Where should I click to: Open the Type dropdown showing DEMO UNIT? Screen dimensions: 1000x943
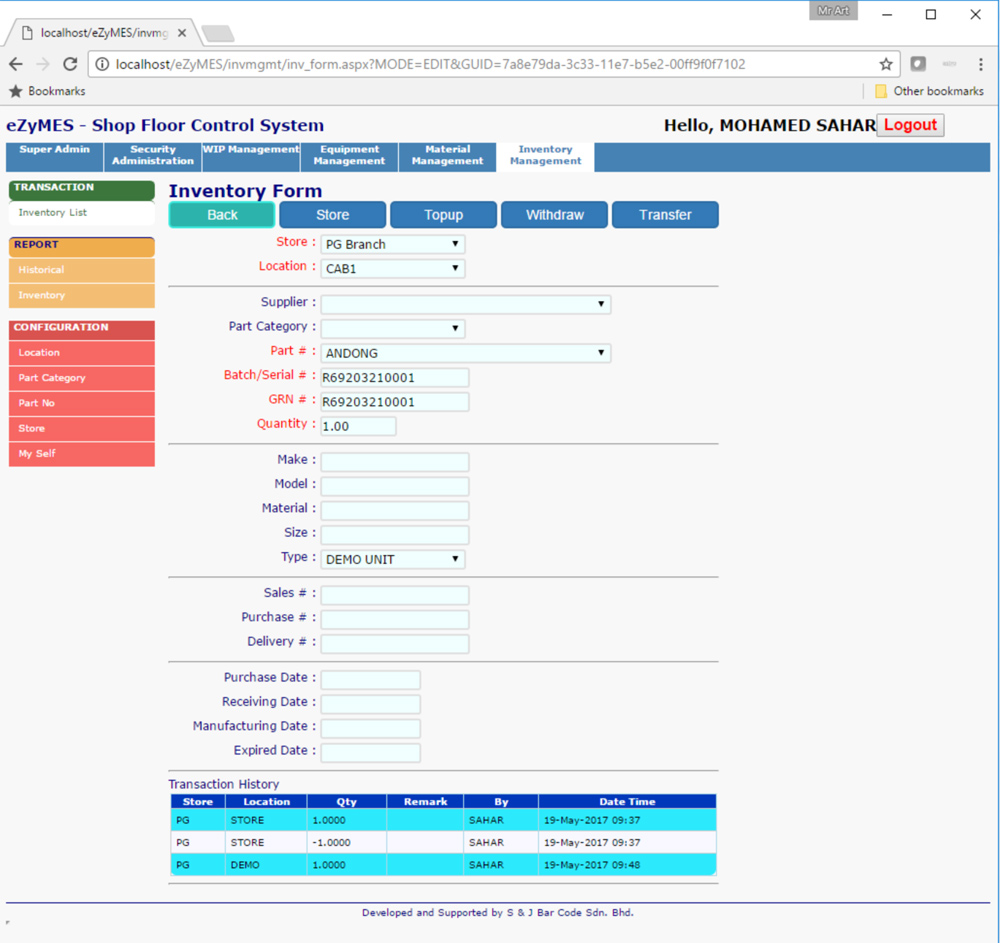pyautogui.click(x=392, y=560)
